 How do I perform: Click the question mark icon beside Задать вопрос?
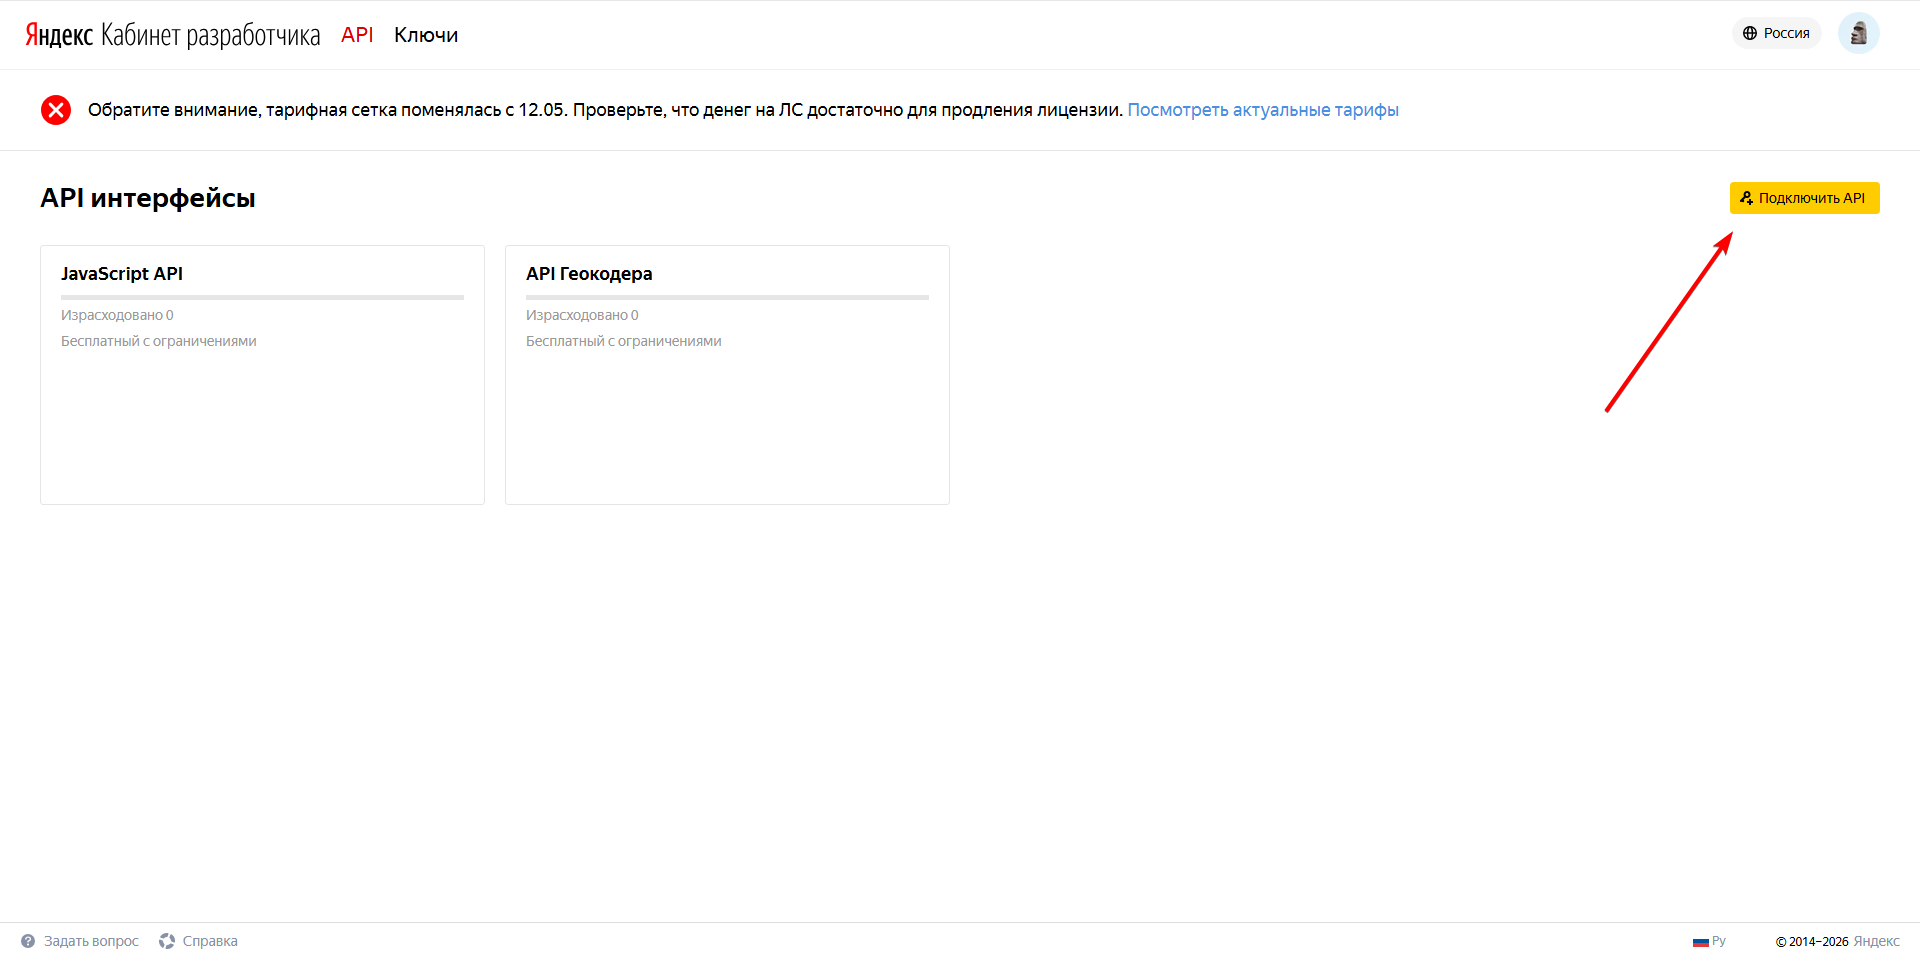[x=28, y=941]
